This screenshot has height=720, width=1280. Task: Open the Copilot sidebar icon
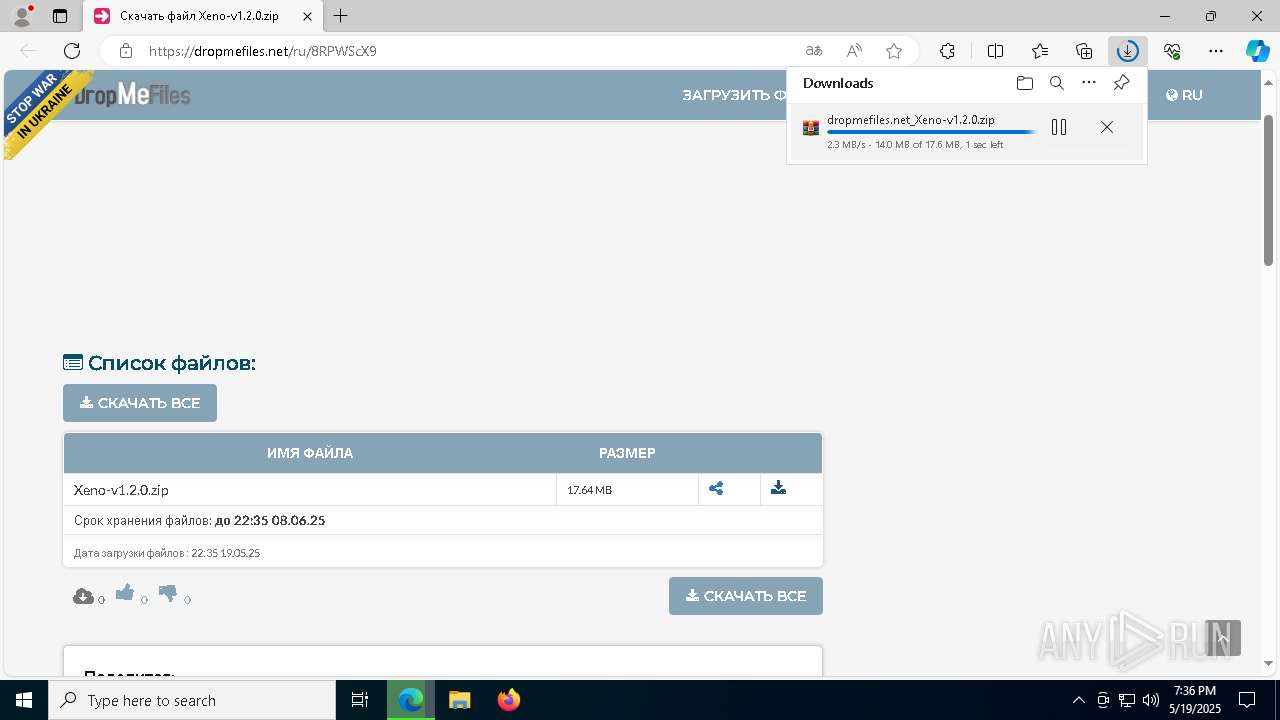coord(1258,51)
